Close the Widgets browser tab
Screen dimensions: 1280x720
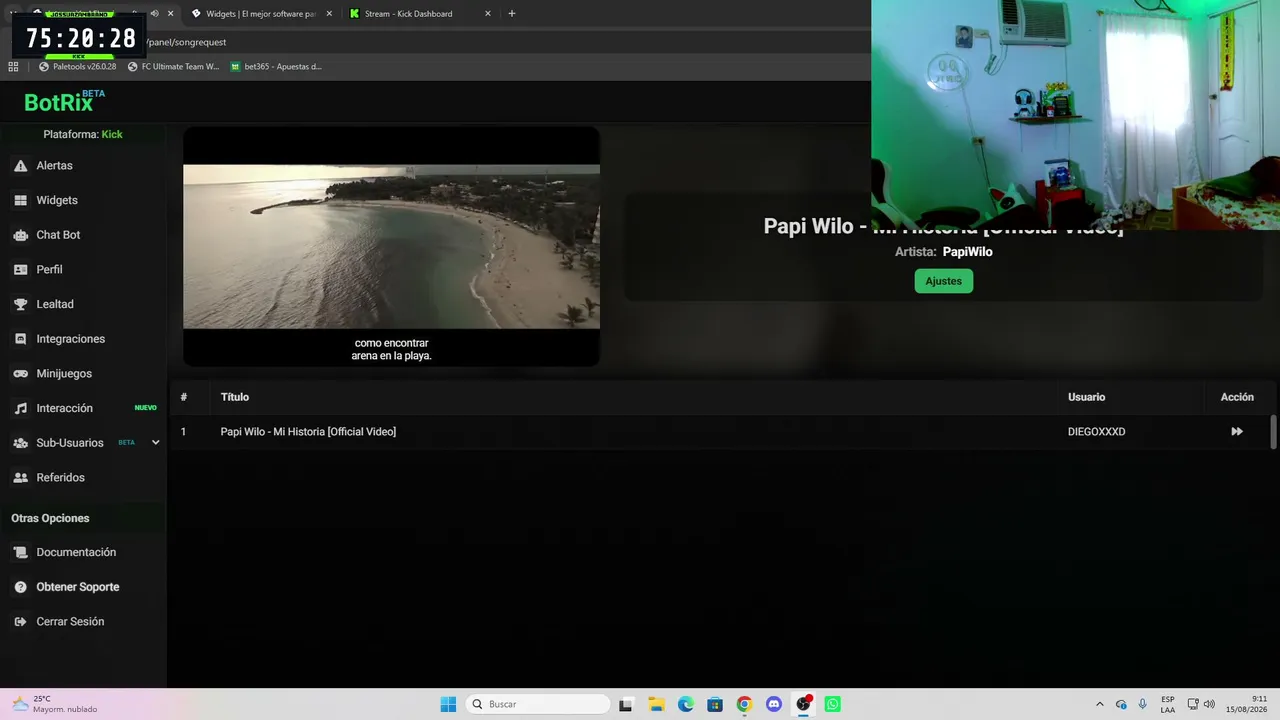coord(328,14)
